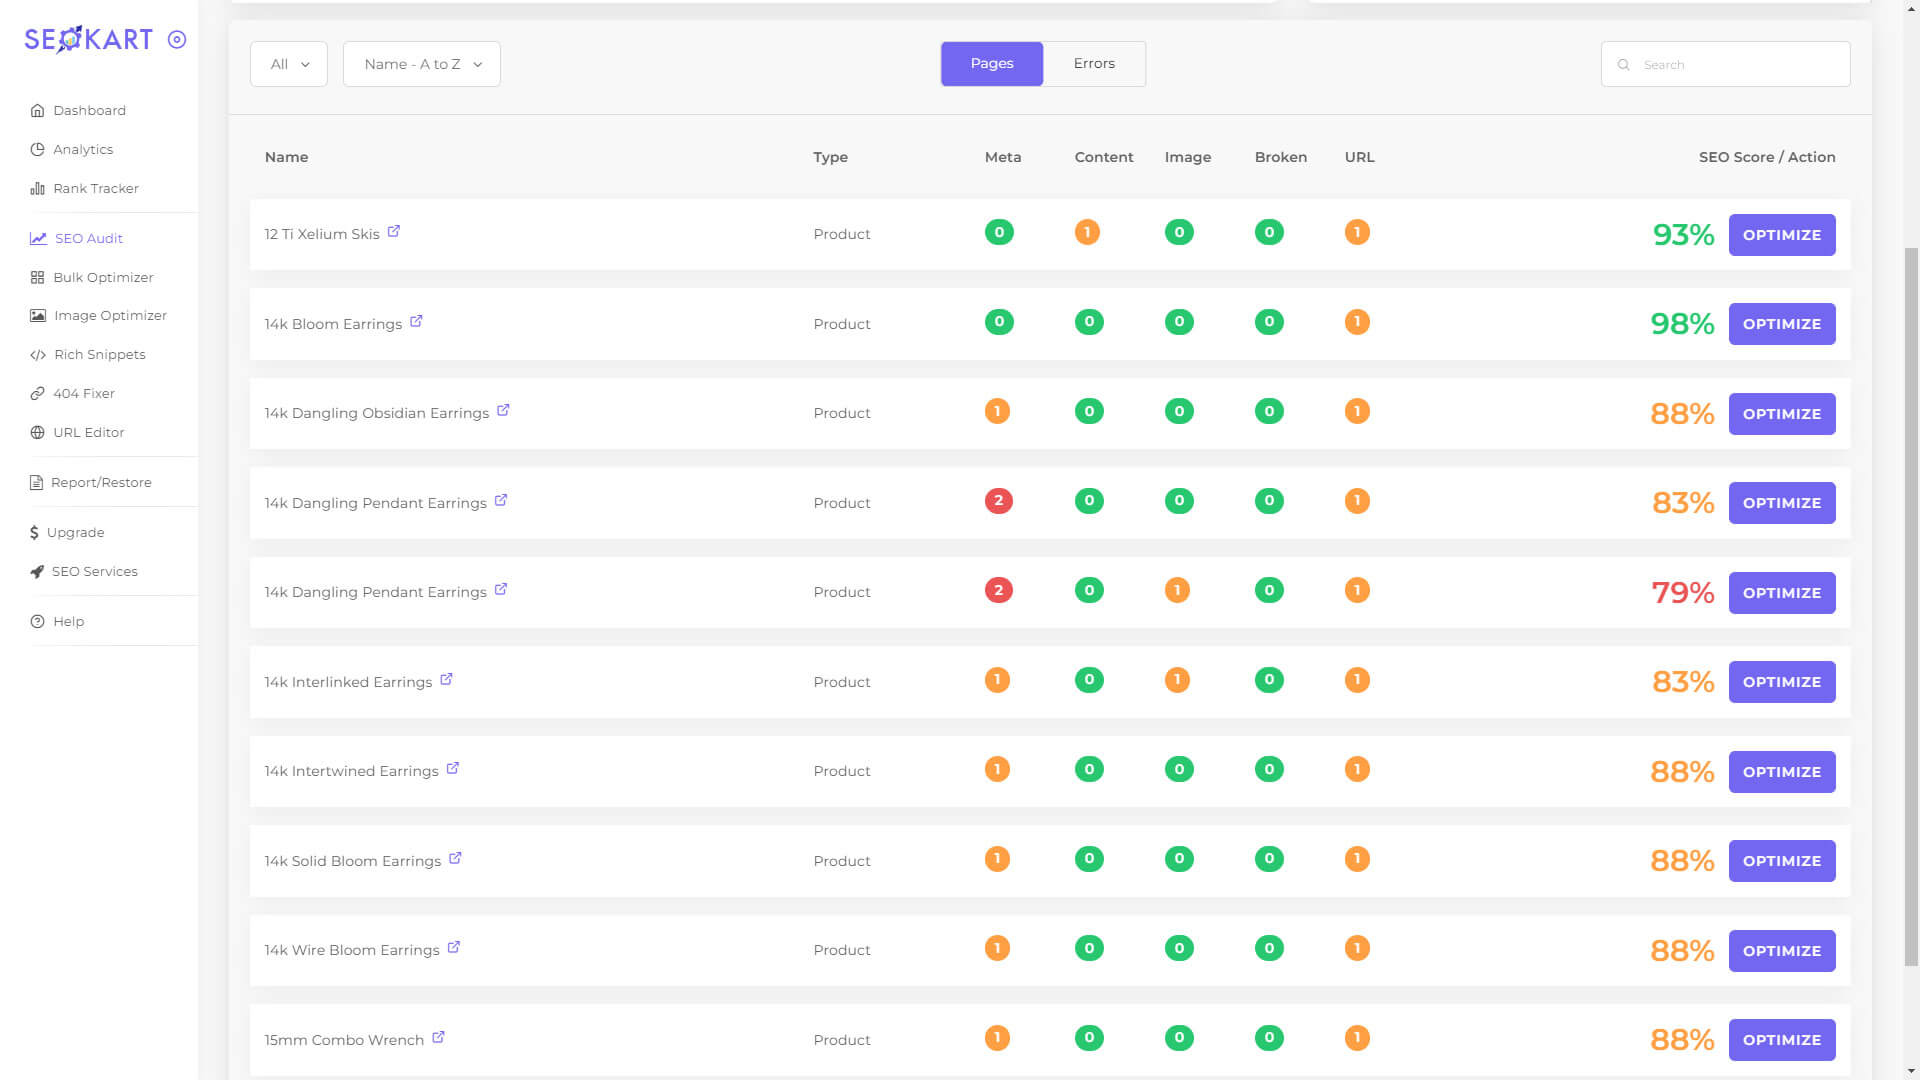This screenshot has width=1920, height=1080.
Task: Click the Rank Tracker sidebar item
Action: 95,188
